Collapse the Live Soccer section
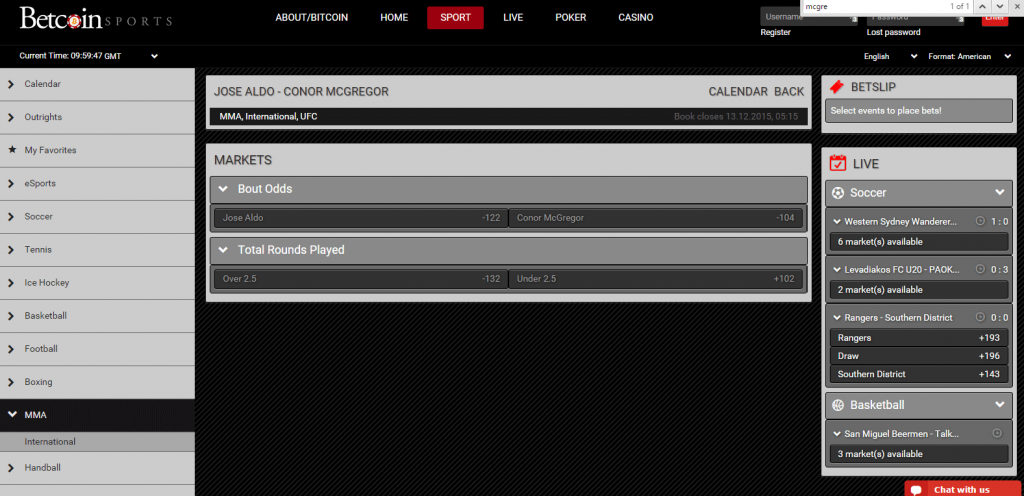1024x496 pixels. [919, 193]
